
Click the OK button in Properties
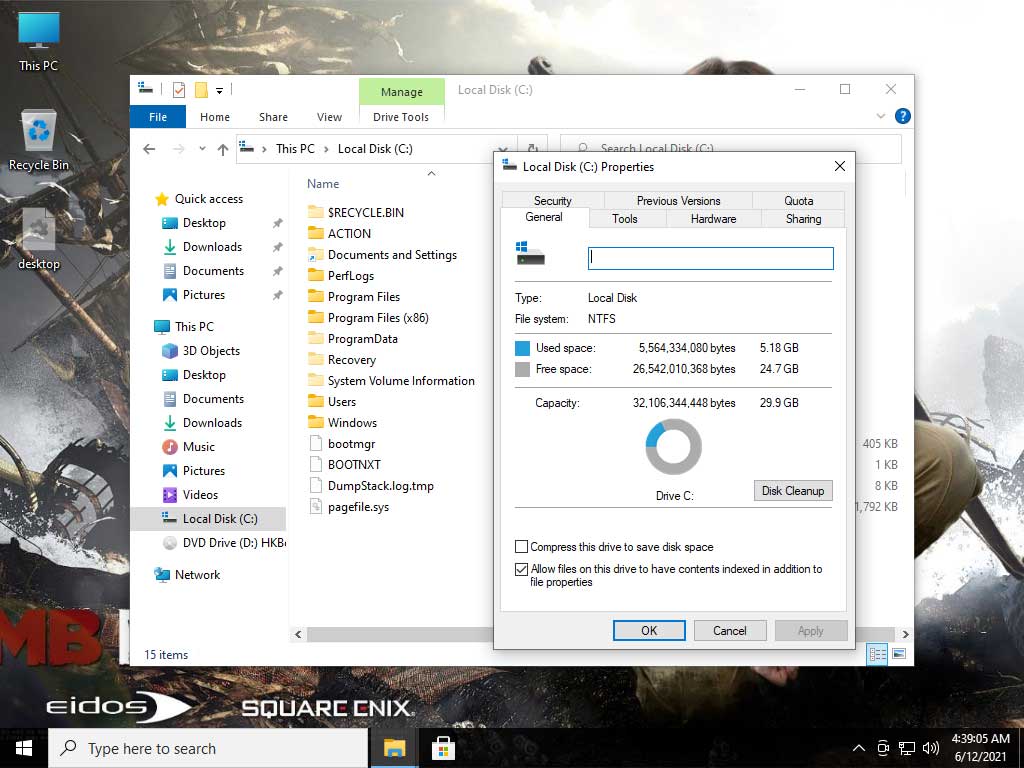point(649,630)
